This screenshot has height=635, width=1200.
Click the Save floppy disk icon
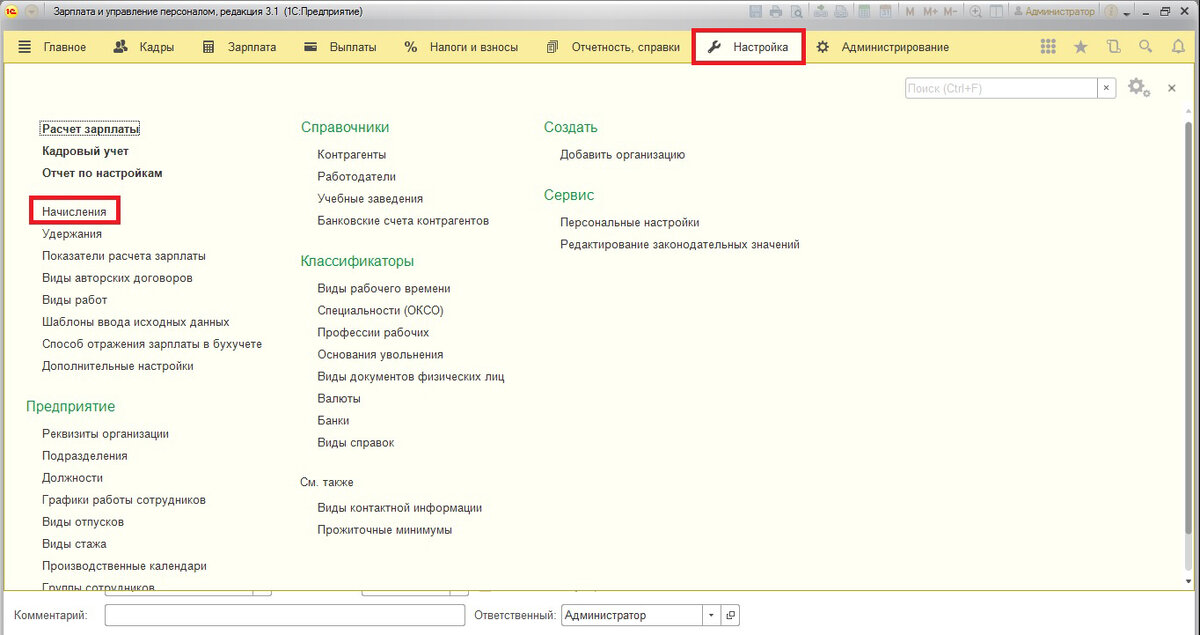(756, 11)
